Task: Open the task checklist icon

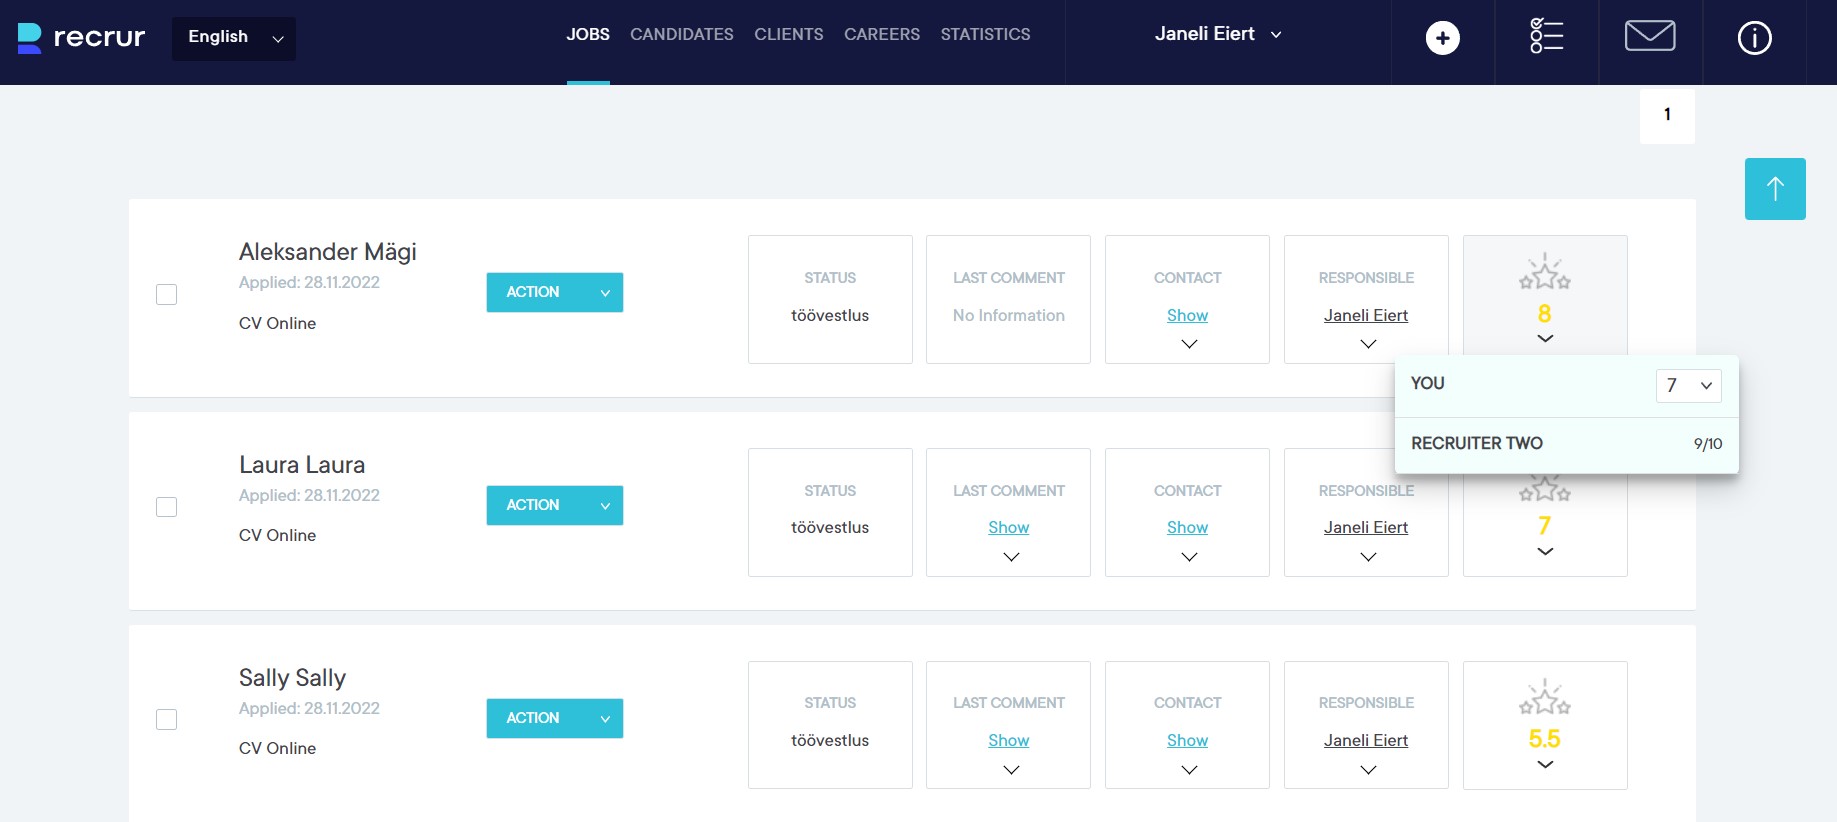Action: [1546, 36]
